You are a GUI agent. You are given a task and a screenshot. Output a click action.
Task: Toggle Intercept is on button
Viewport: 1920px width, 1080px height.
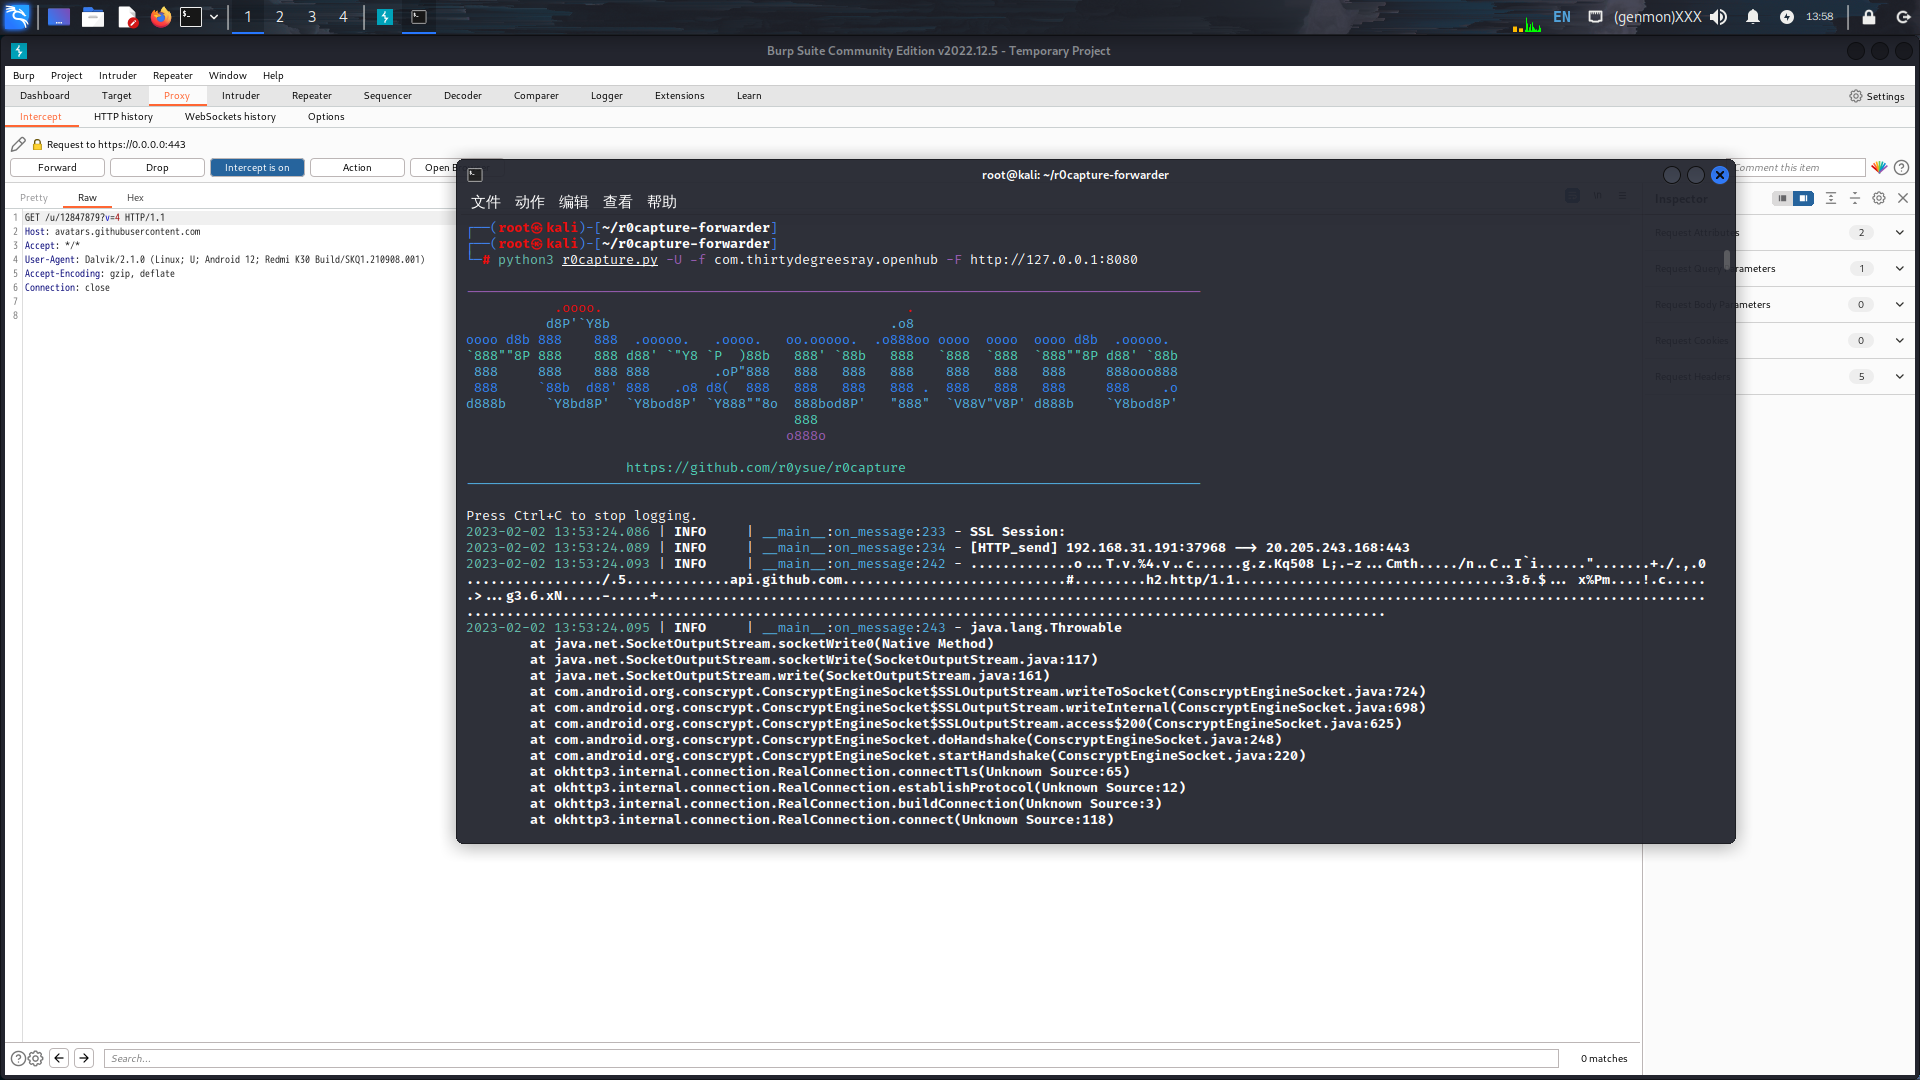(257, 168)
